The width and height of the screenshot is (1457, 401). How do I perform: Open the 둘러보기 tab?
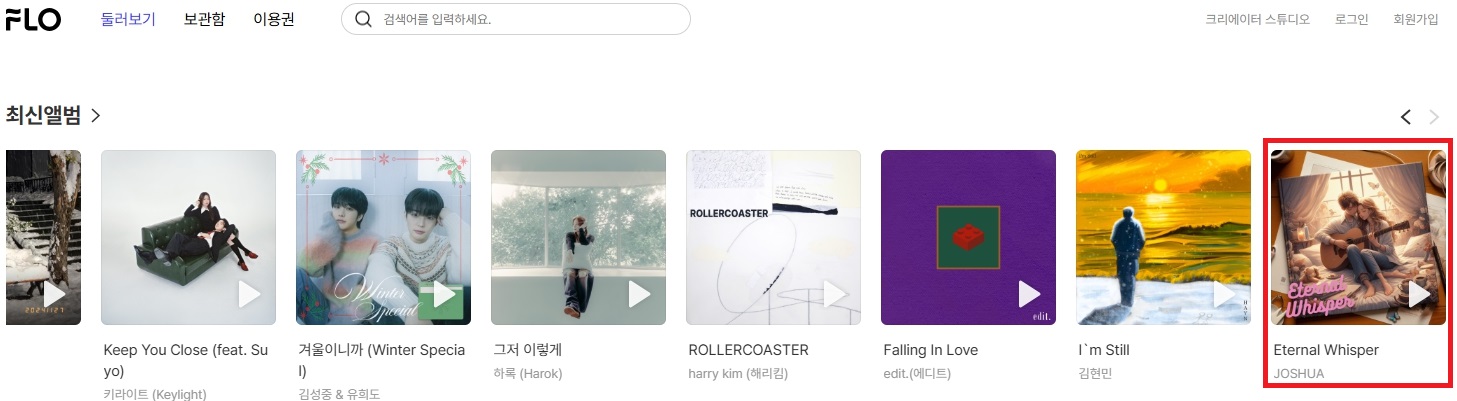128,19
